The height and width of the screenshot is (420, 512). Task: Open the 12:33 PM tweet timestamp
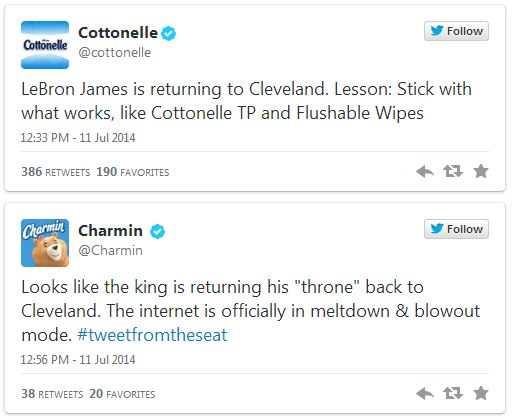(78, 138)
